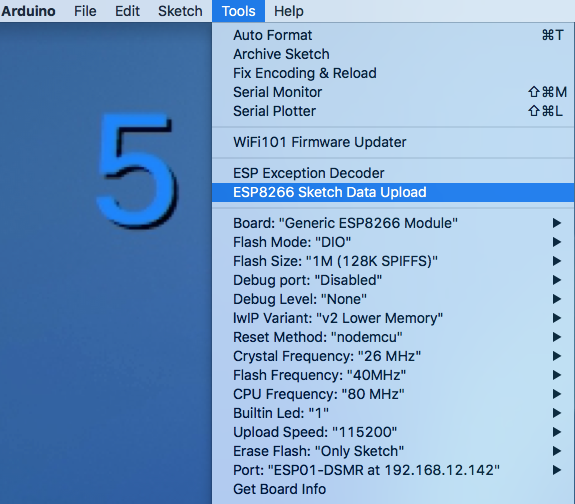Screen dimensions: 575x504
Task: Select Archive Sketch
Action: 393,54
